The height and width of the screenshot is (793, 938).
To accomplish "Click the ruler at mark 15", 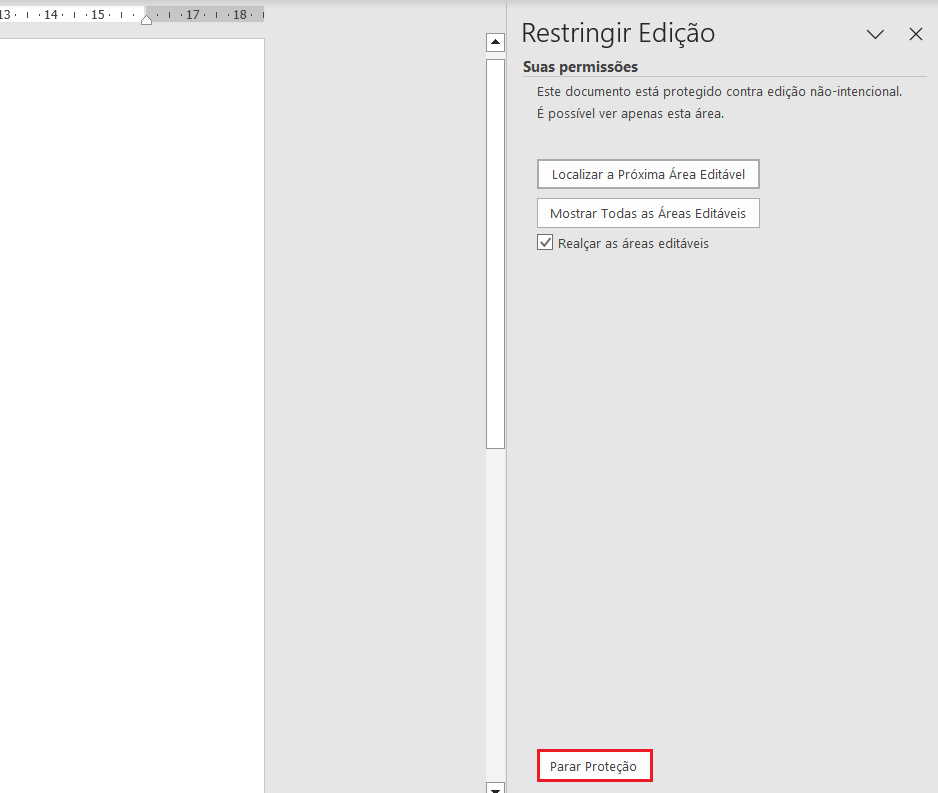I will (97, 15).
